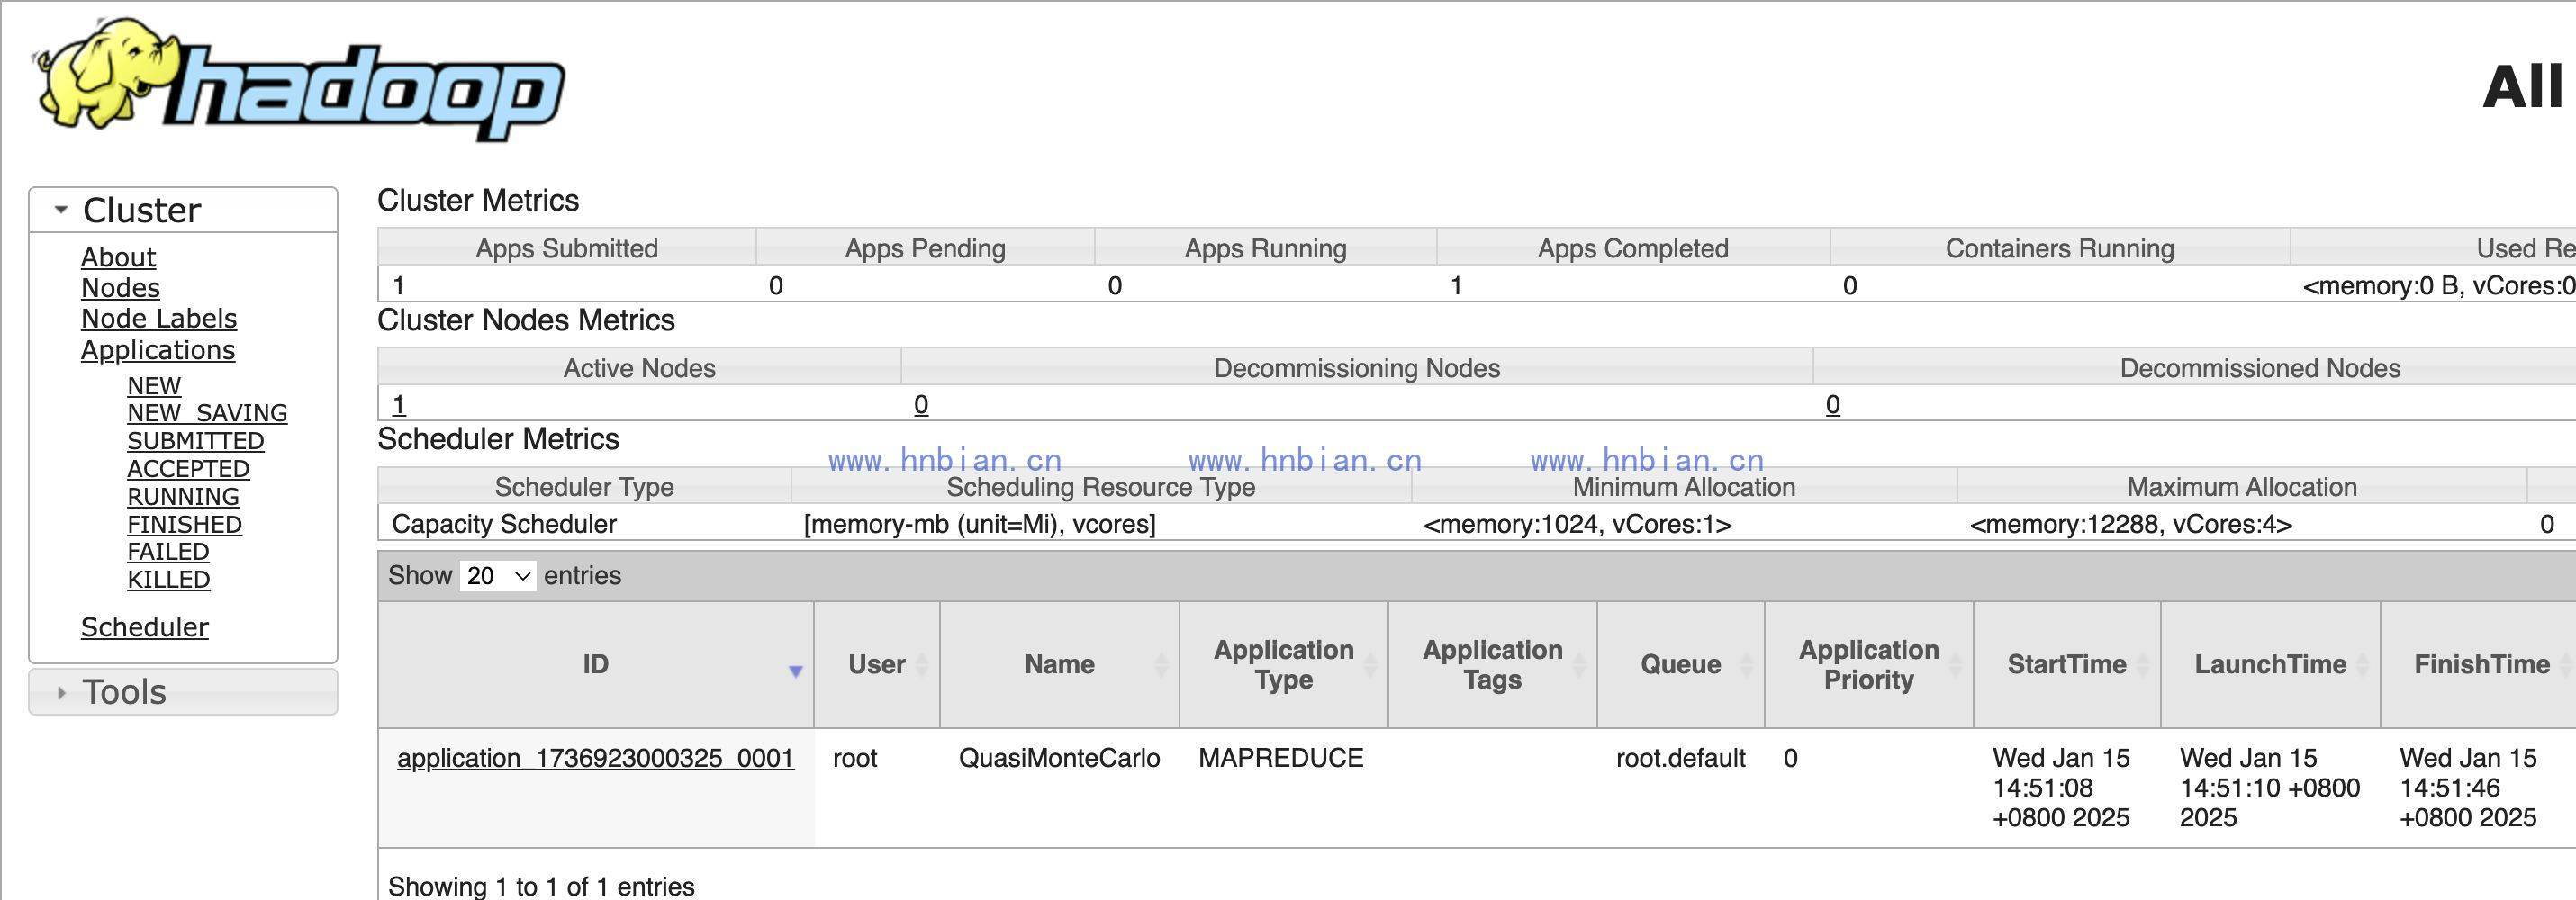Open the Nodes link
Screen dimensions: 2576x900
pyautogui.click(x=120, y=288)
